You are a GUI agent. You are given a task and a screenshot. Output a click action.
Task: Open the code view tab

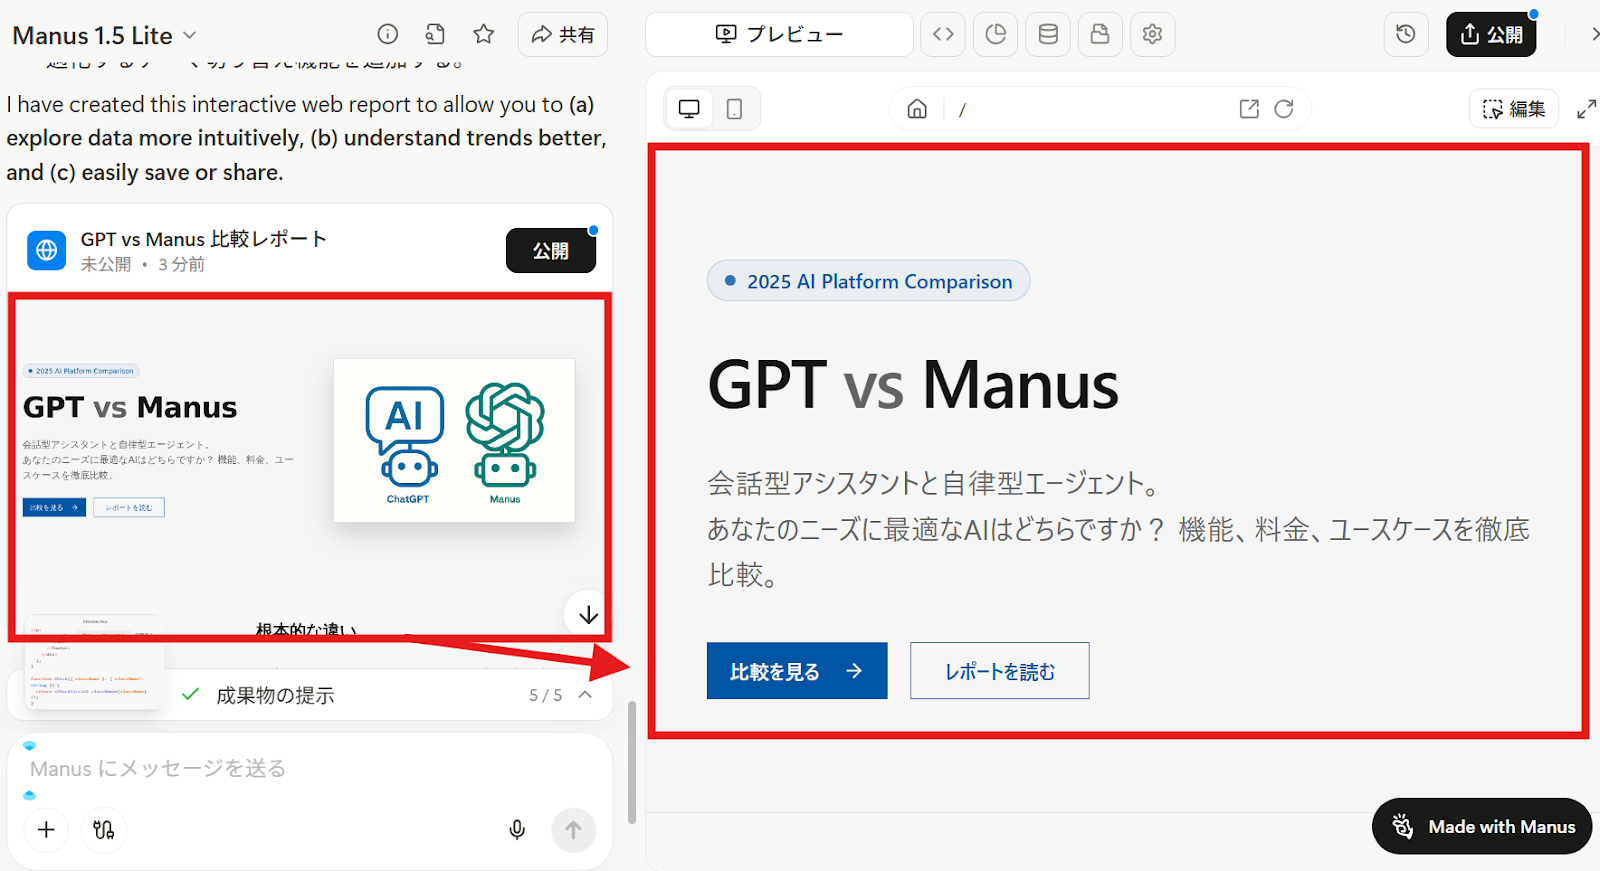943,34
